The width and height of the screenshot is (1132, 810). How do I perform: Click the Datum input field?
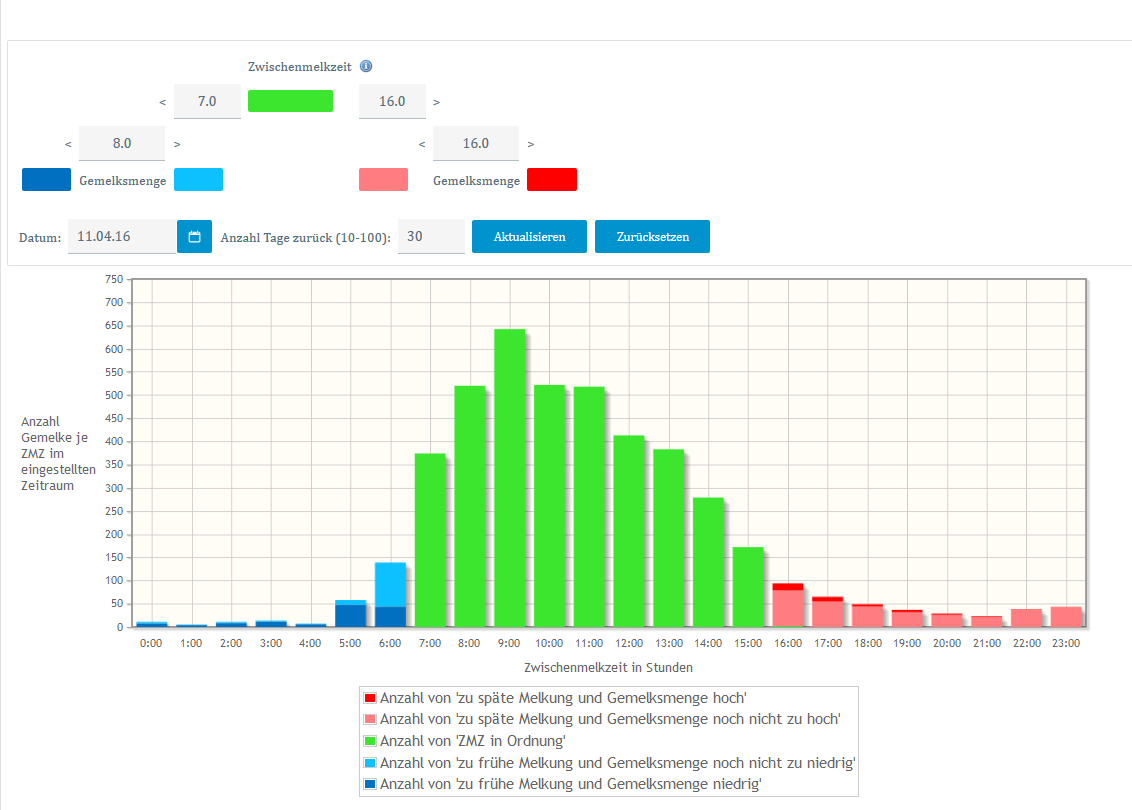[121, 237]
